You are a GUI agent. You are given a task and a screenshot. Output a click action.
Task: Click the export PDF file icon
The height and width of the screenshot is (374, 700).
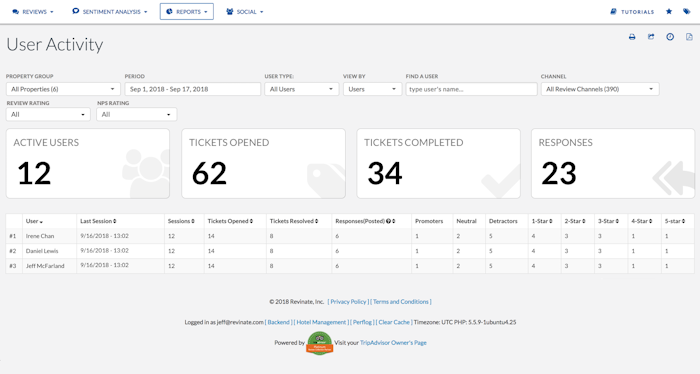coord(689,37)
